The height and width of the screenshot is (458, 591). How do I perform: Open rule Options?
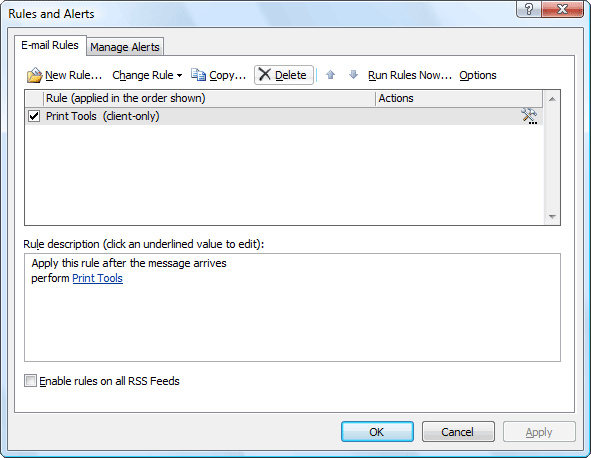pos(478,75)
